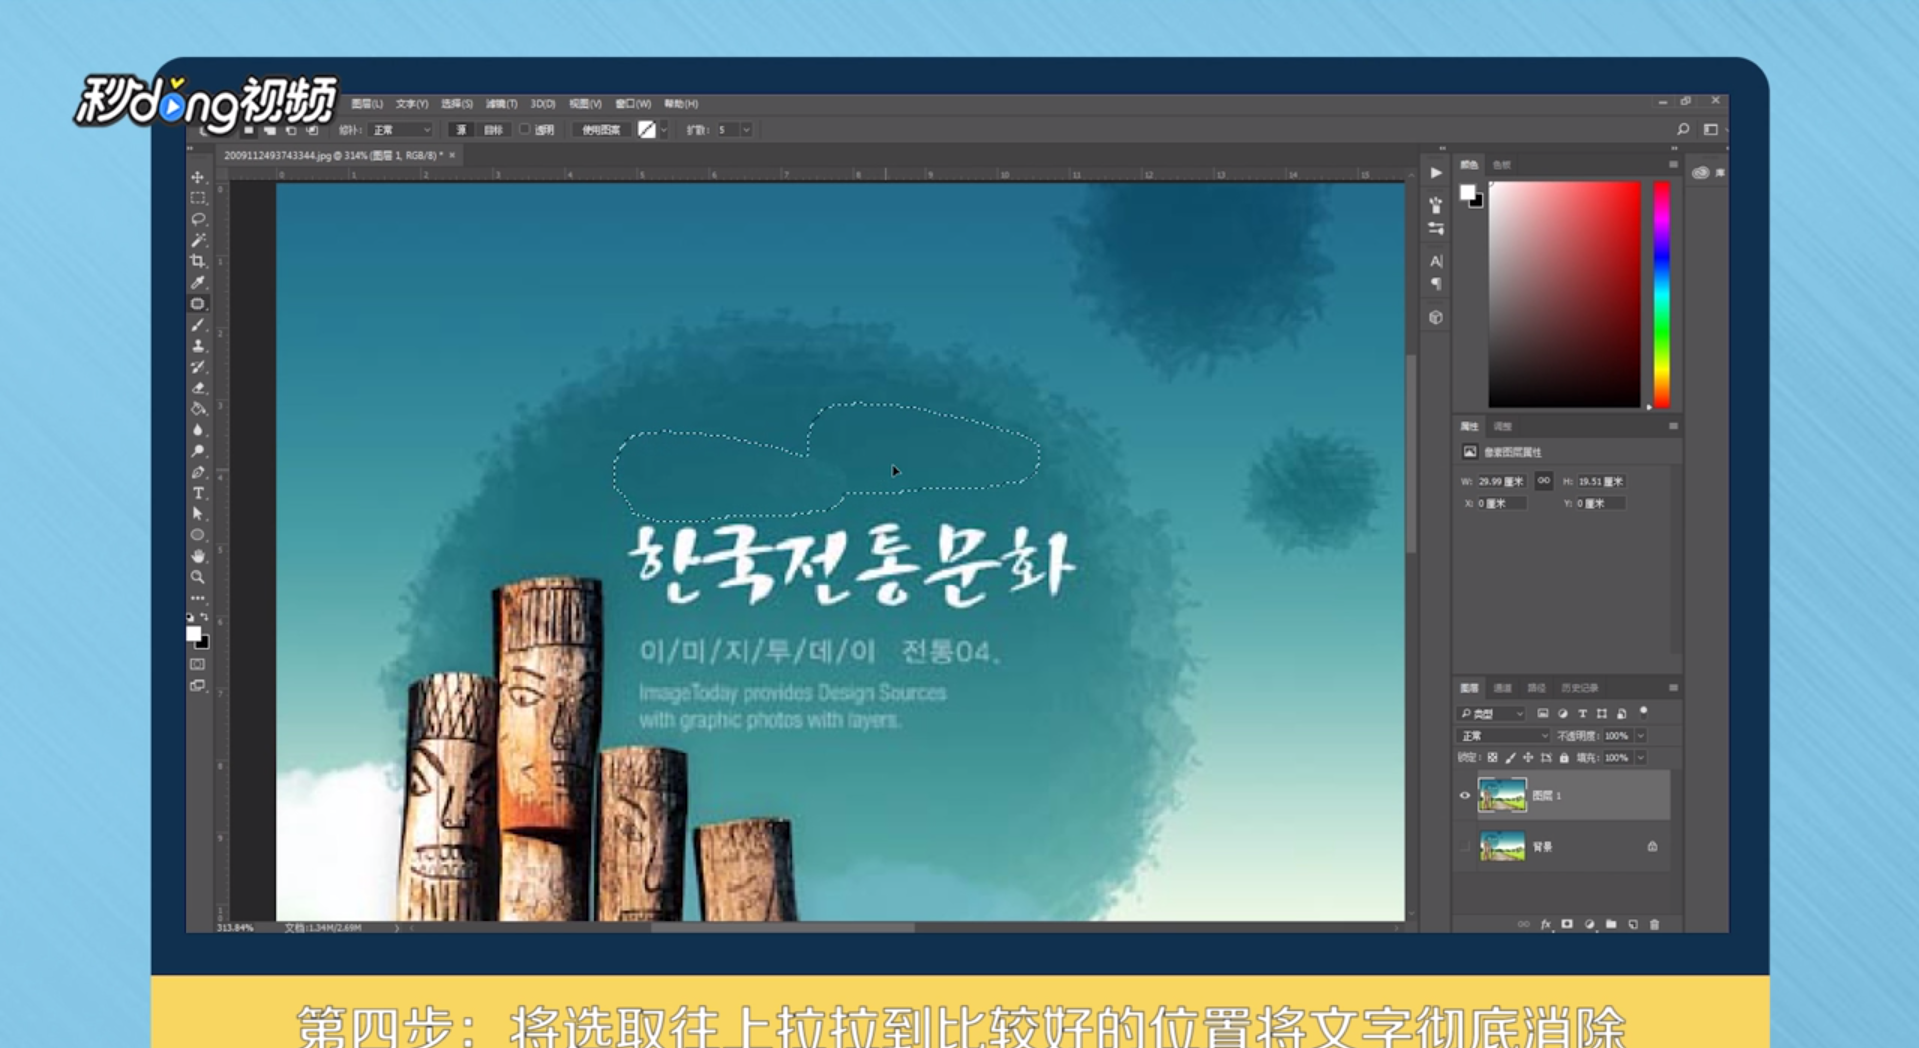Open search icon in options bar
This screenshot has width=1919, height=1048.
click(x=1683, y=129)
